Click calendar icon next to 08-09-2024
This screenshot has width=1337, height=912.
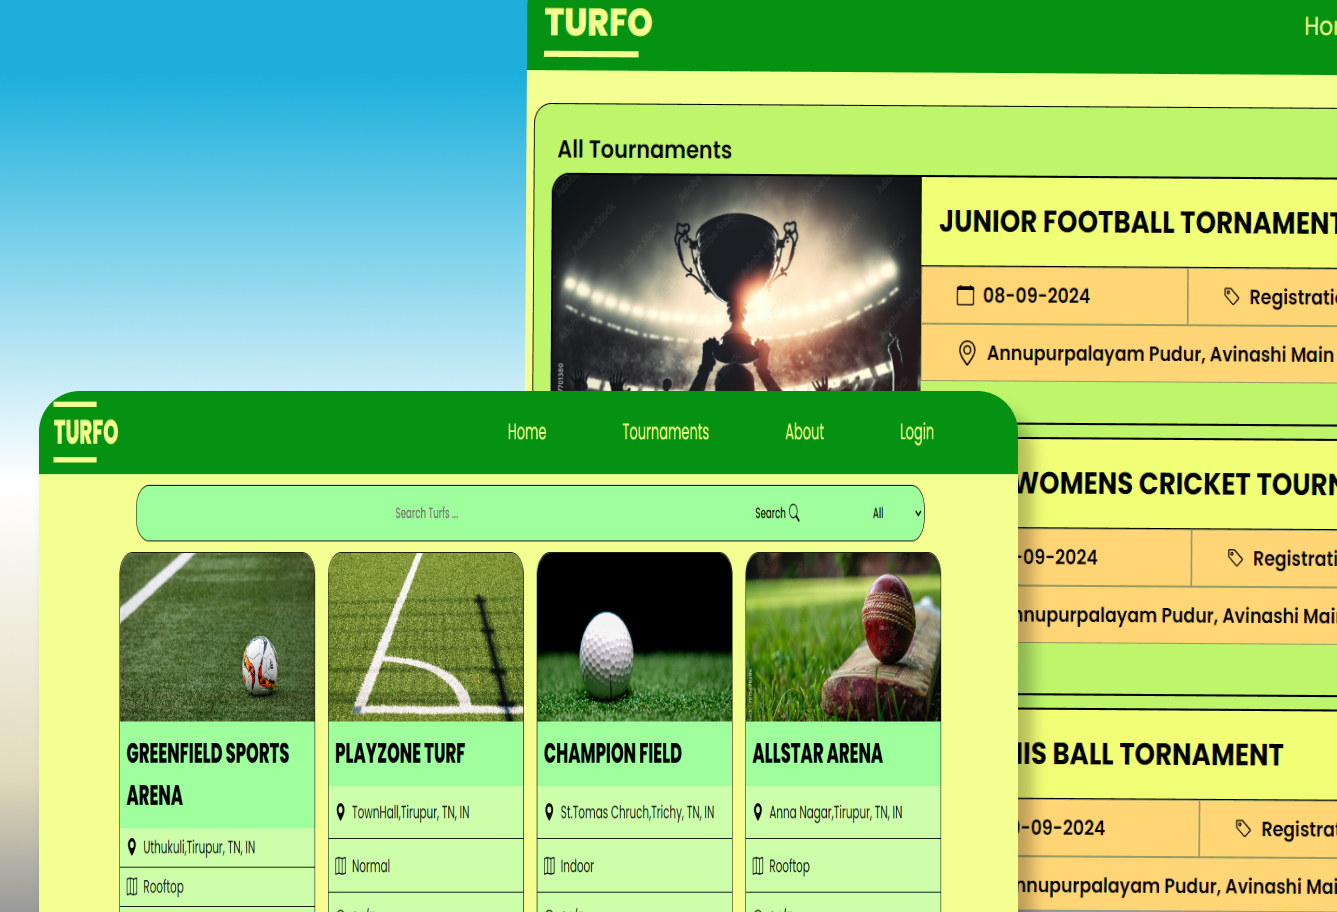point(965,295)
